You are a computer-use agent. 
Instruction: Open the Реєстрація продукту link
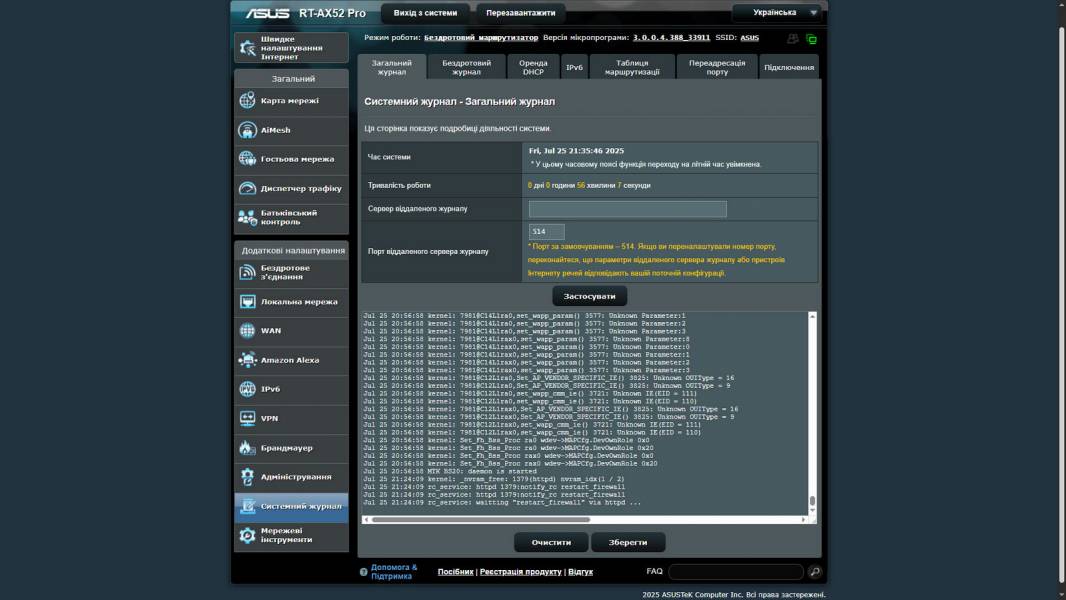coord(520,572)
